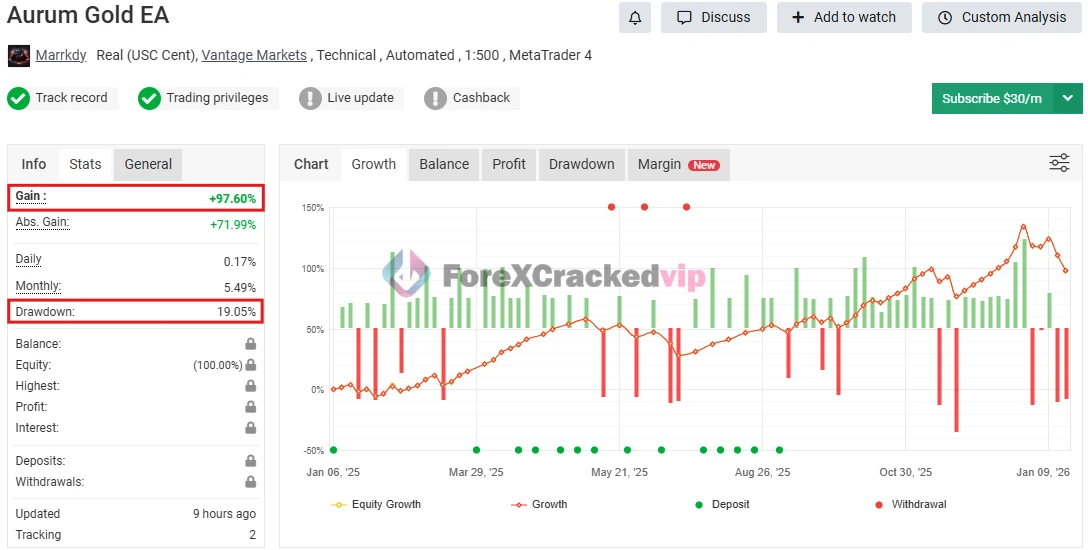The width and height of the screenshot is (1088, 550).
Task: Select the Margin chart tab
Action: pos(679,164)
